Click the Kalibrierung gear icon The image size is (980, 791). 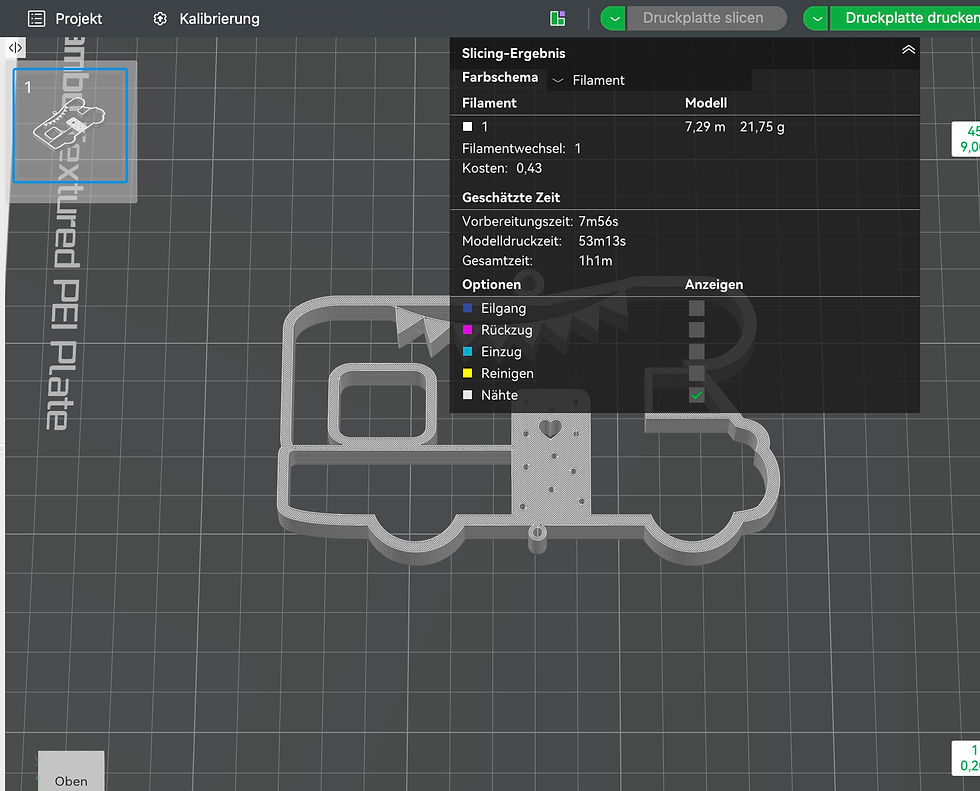(160, 19)
